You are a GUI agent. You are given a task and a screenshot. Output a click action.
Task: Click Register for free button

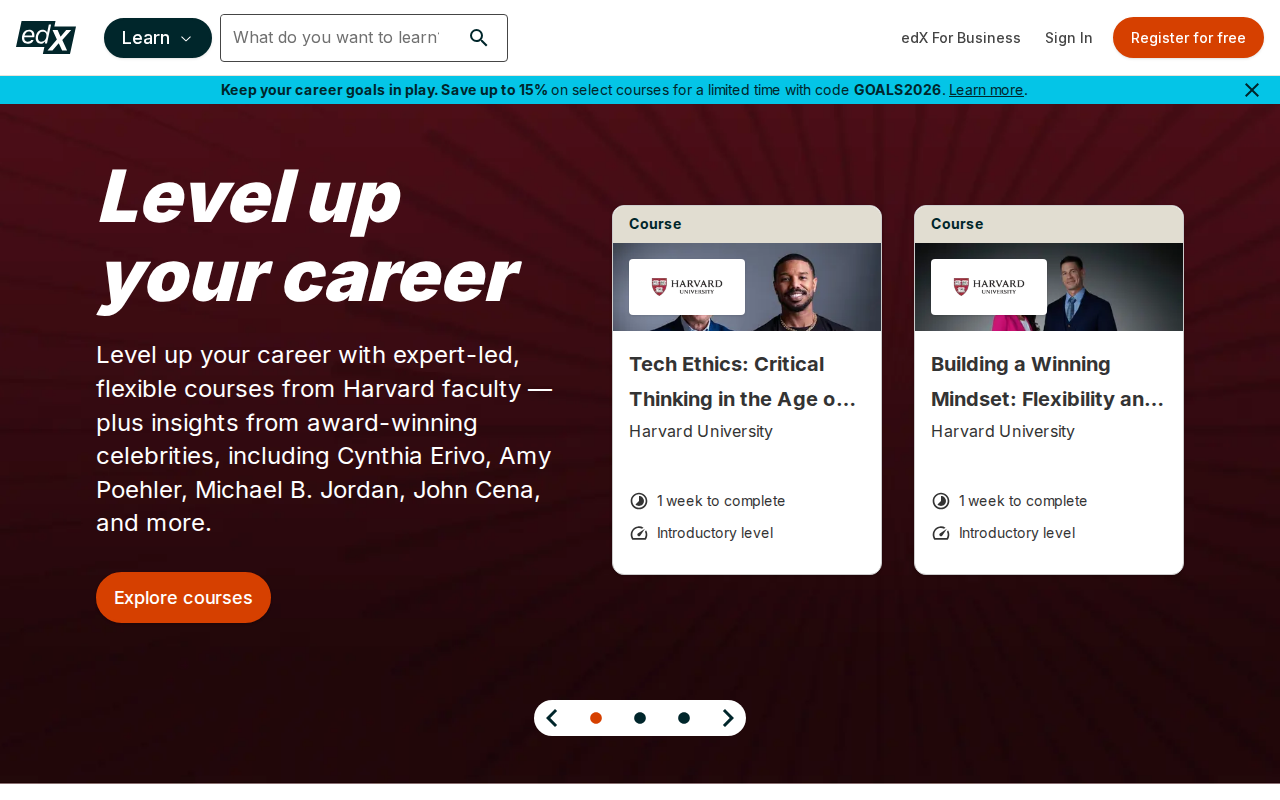point(1188,38)
